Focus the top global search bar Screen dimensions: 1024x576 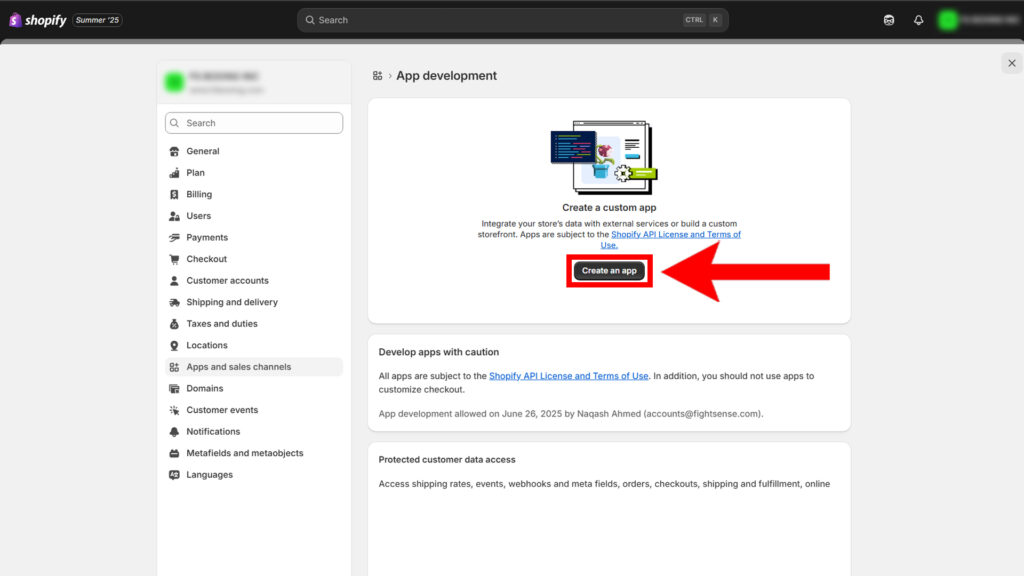[513, 20]
